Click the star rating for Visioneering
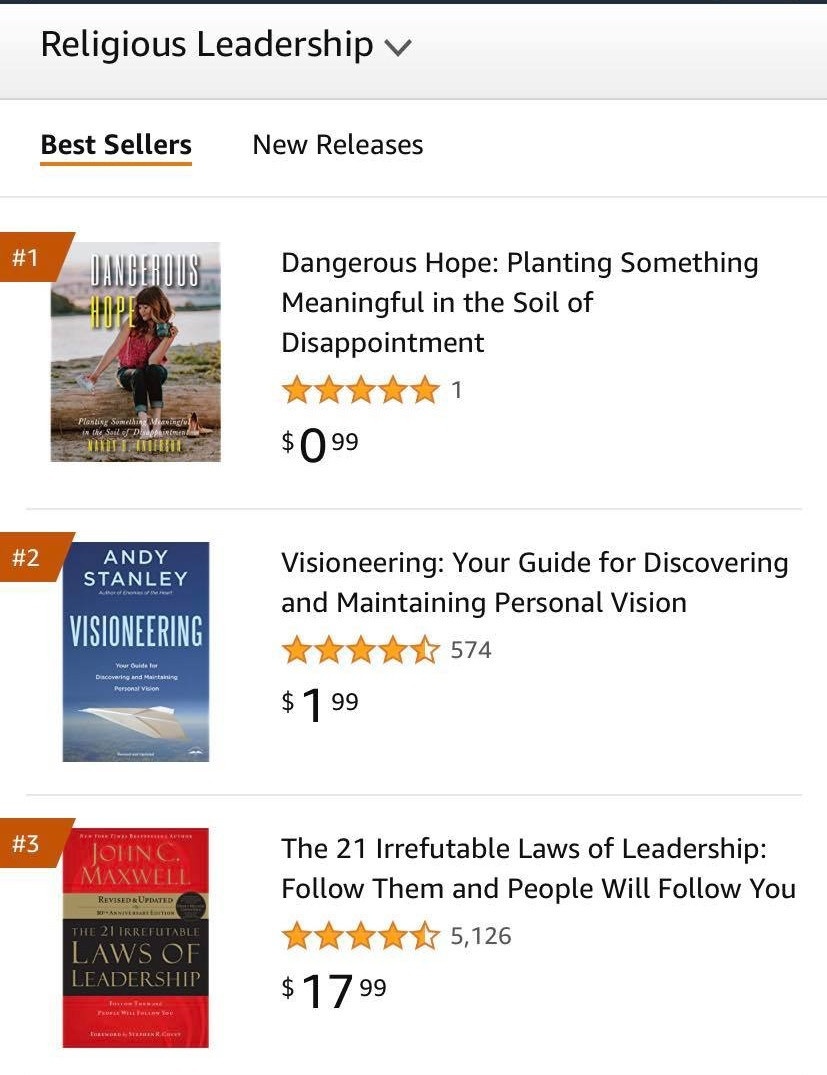Screen dimensions: 827x1075 (x=361, y=650)
